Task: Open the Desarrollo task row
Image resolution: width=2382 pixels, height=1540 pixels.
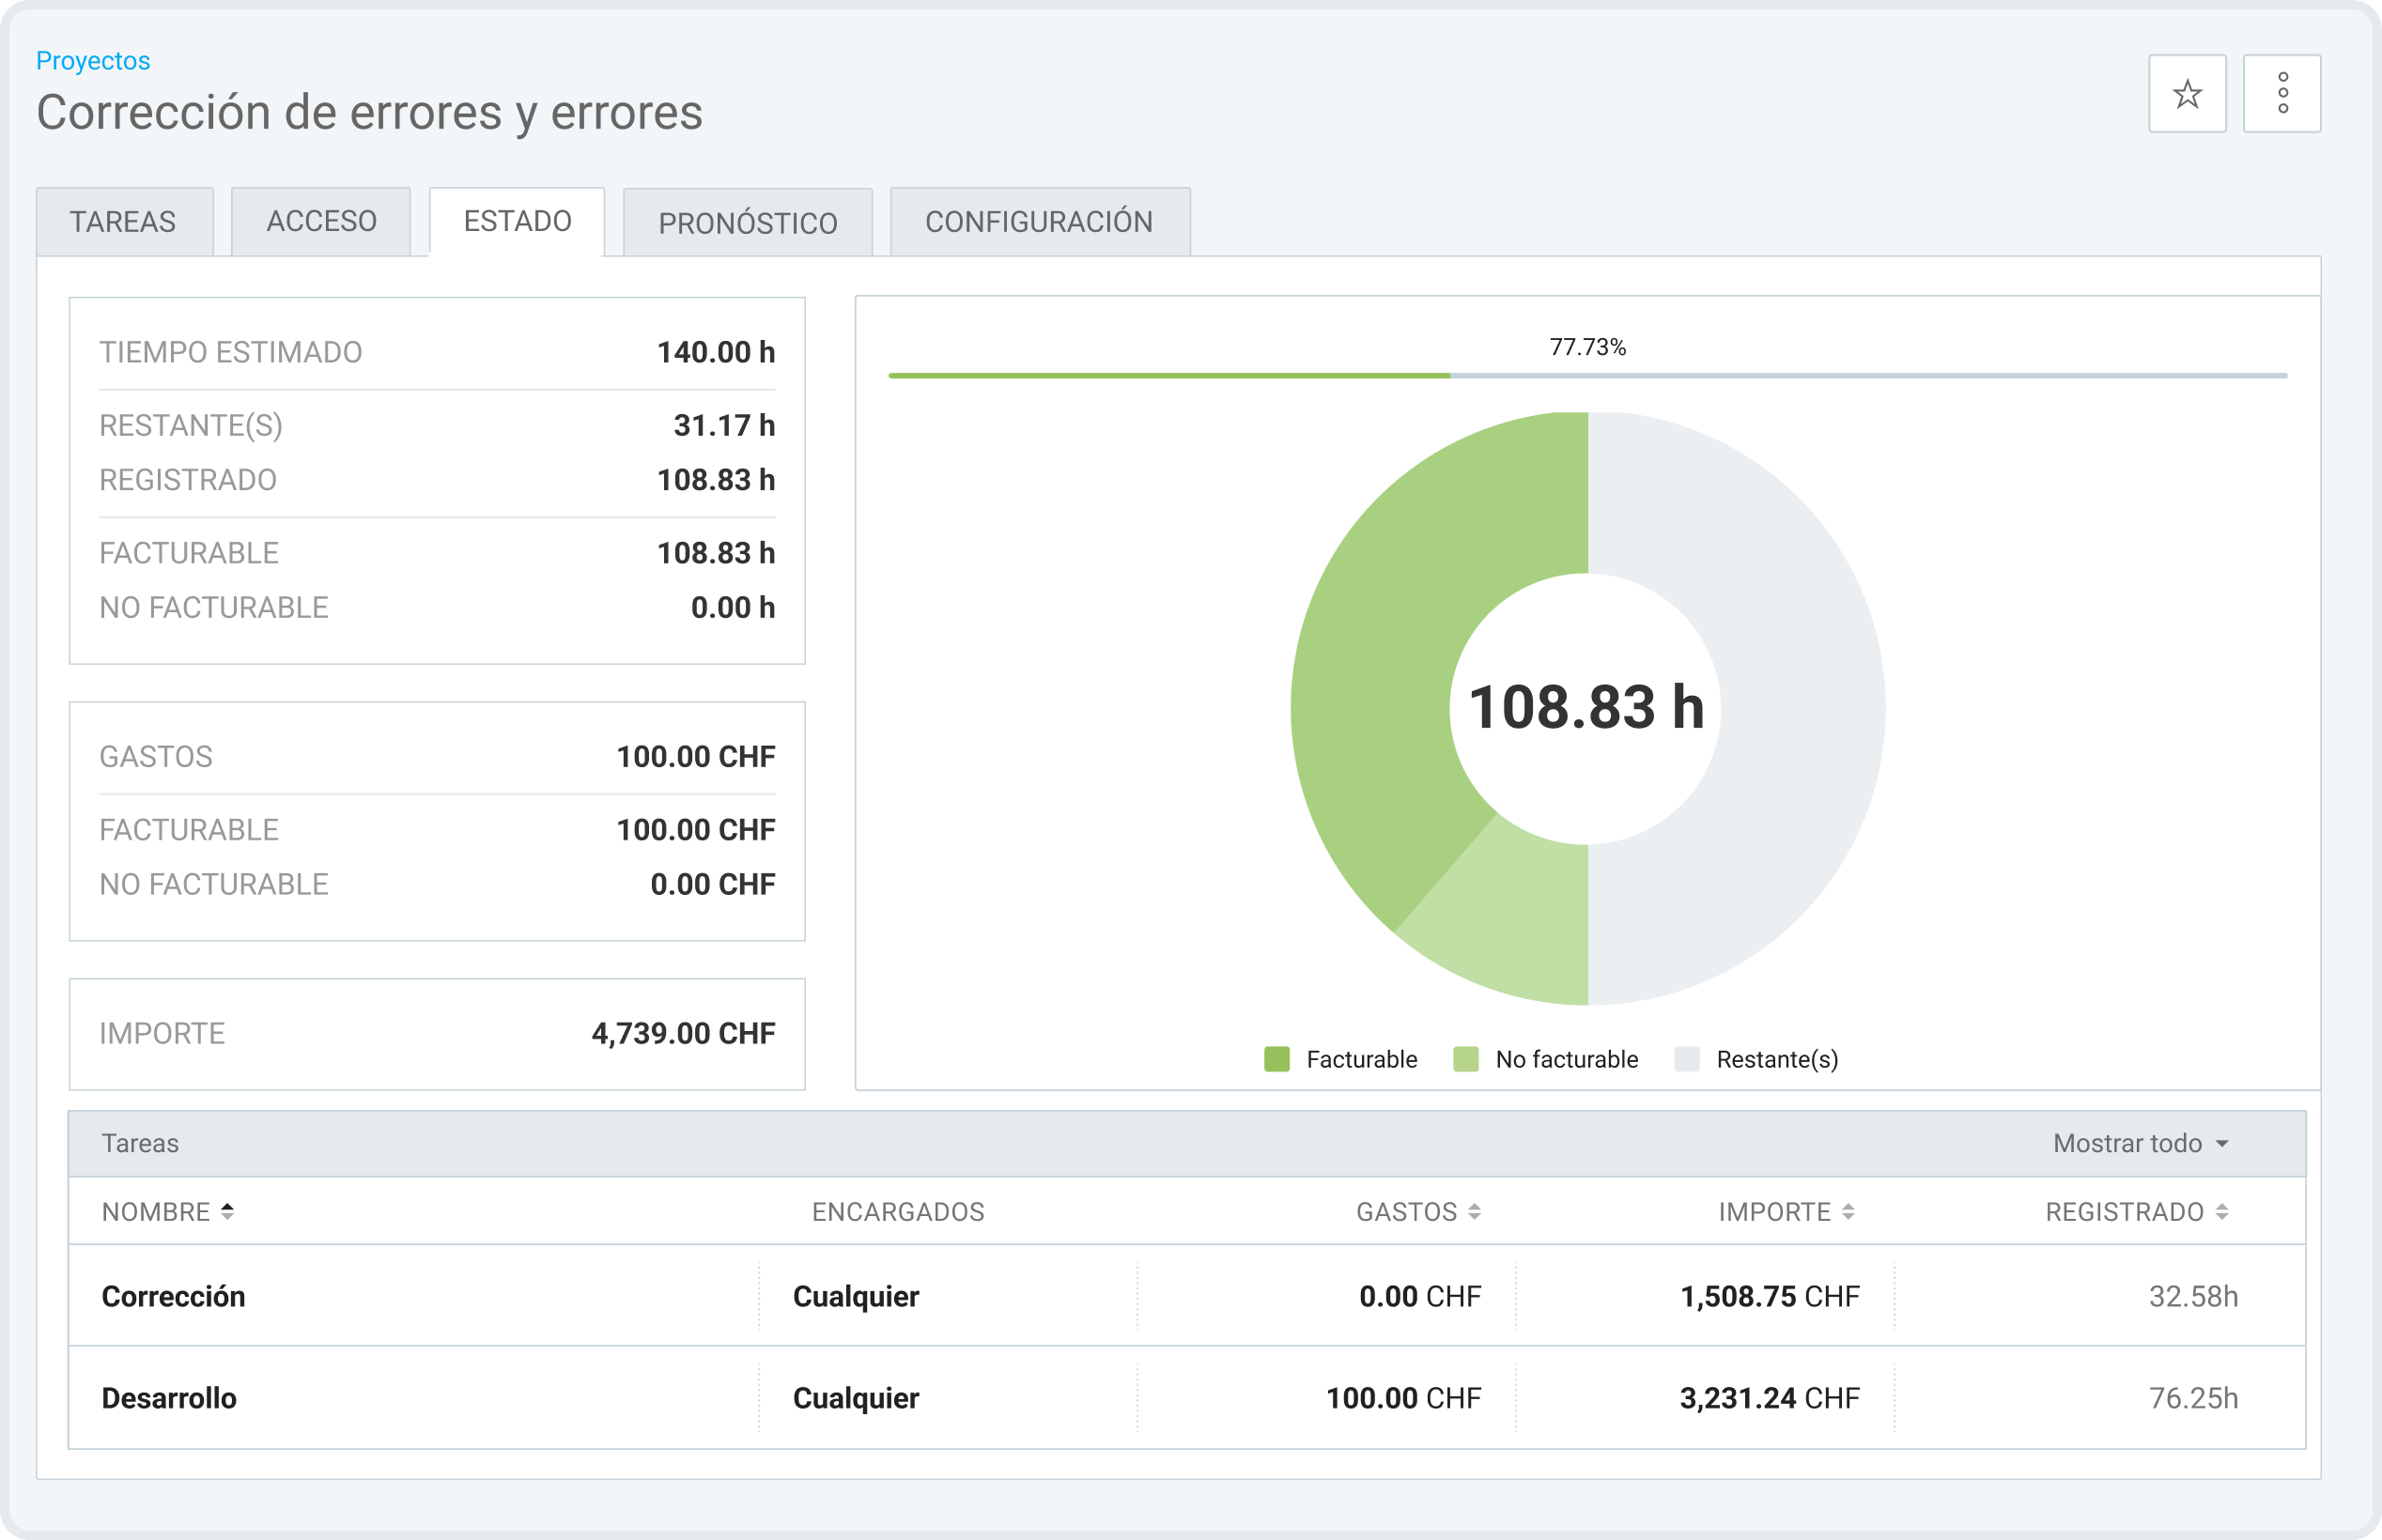Action: point(170,1398)
